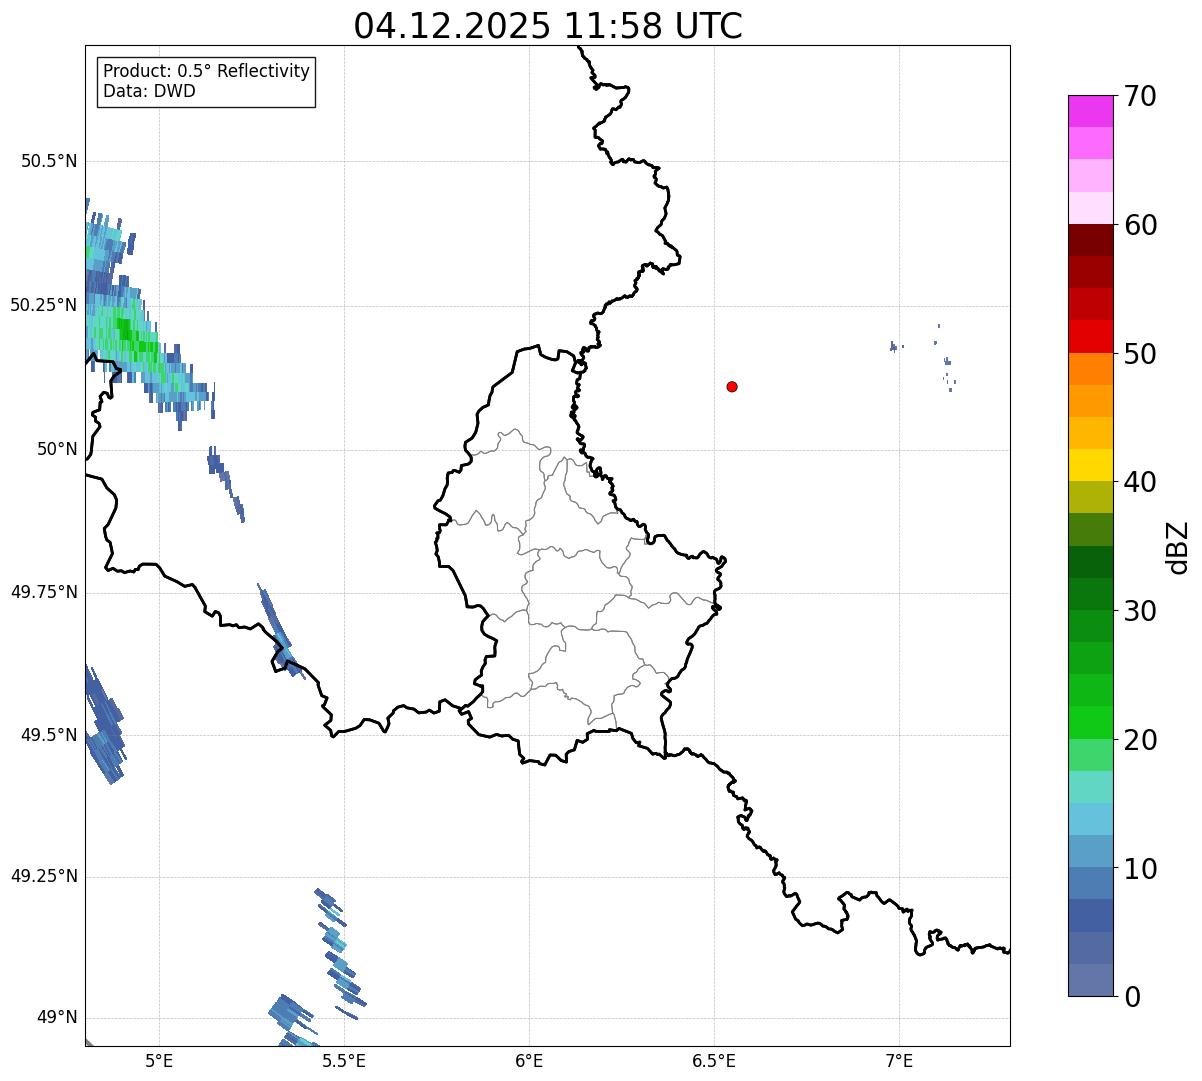Screen dimensions: 1202x1081
Task: Click the red station marker dot
Action: click(732, 386)
